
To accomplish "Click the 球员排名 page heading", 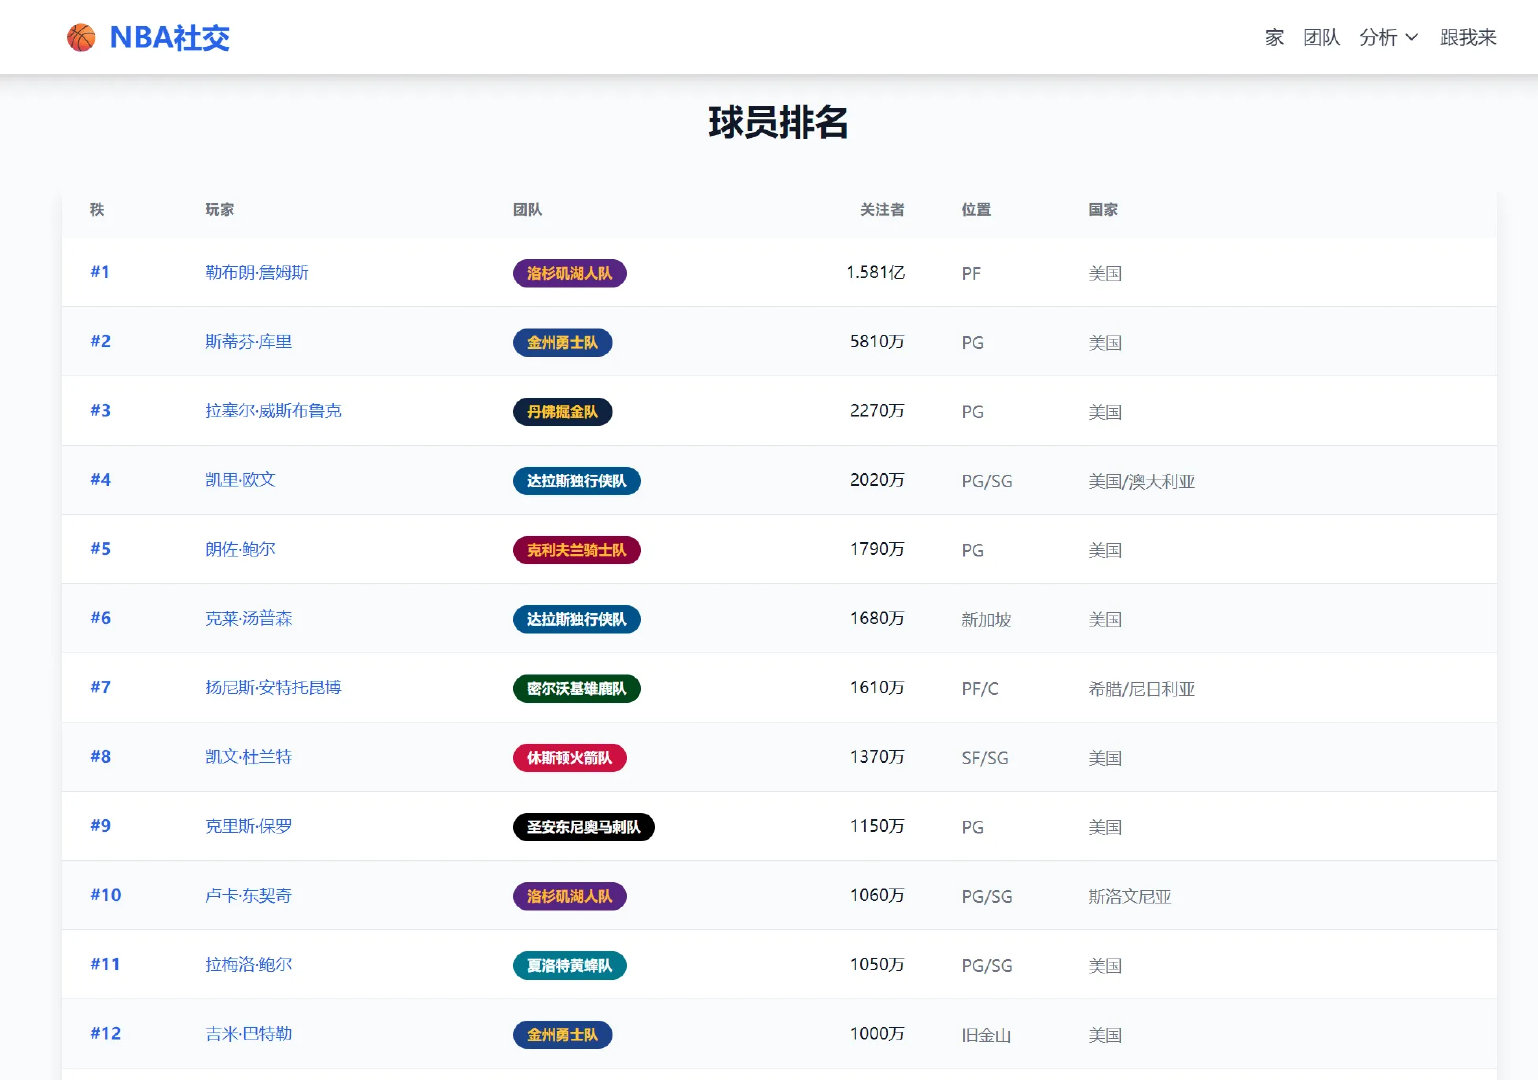I will click(x=778, y=122).
